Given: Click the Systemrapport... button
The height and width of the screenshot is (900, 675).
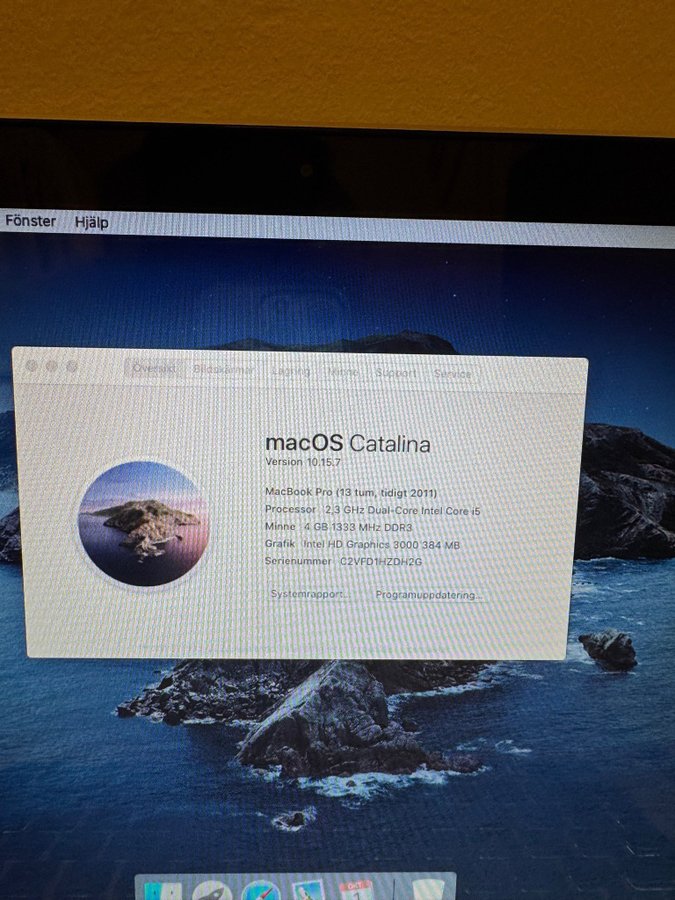Looking at the screenshot, I should point(310,594).
